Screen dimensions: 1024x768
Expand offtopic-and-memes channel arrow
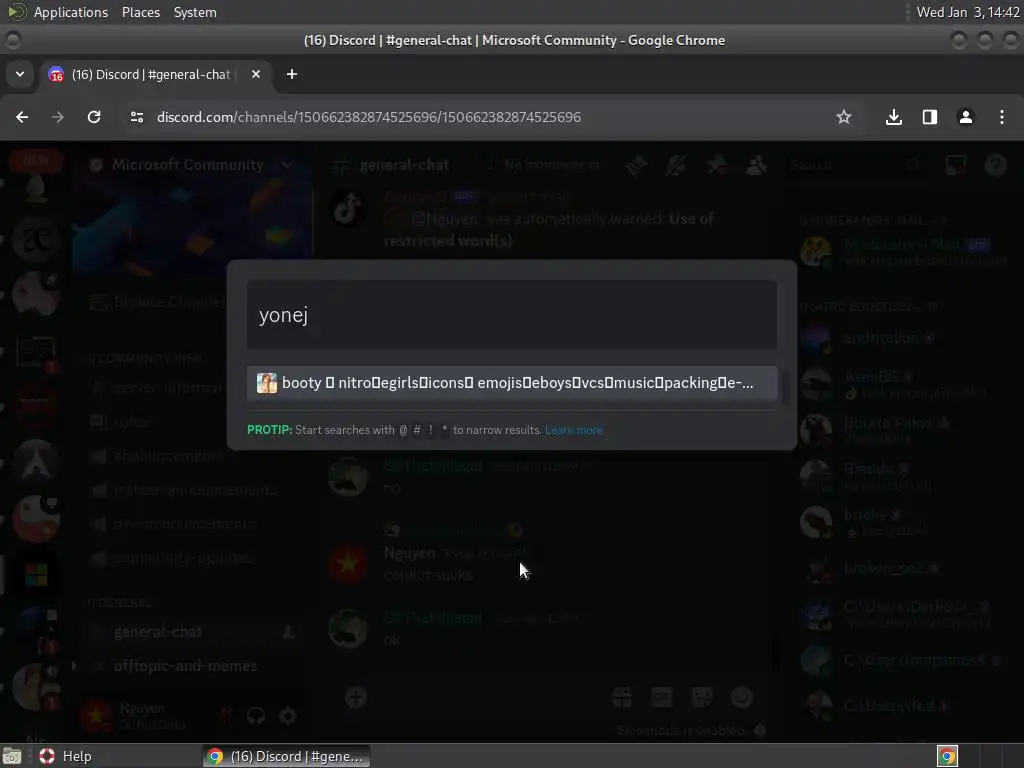[x=74, y=666]
